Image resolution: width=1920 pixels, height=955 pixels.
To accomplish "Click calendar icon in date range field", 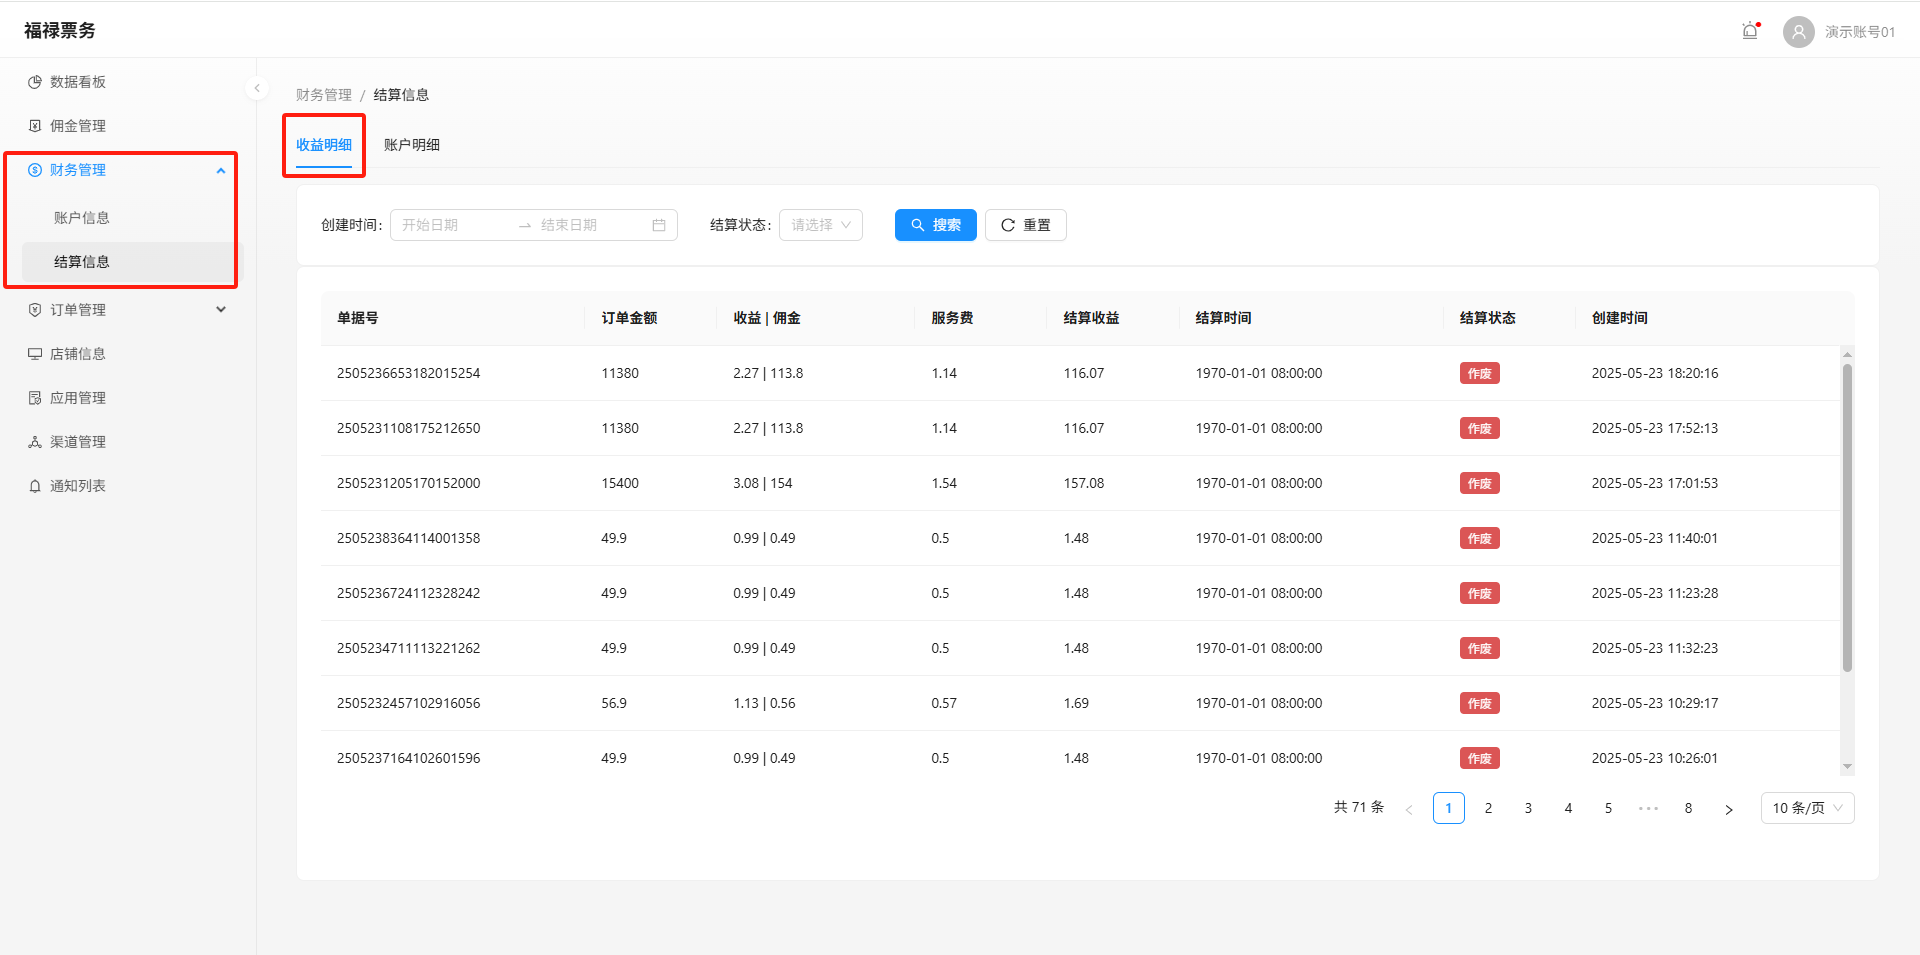I will [659, 225].
